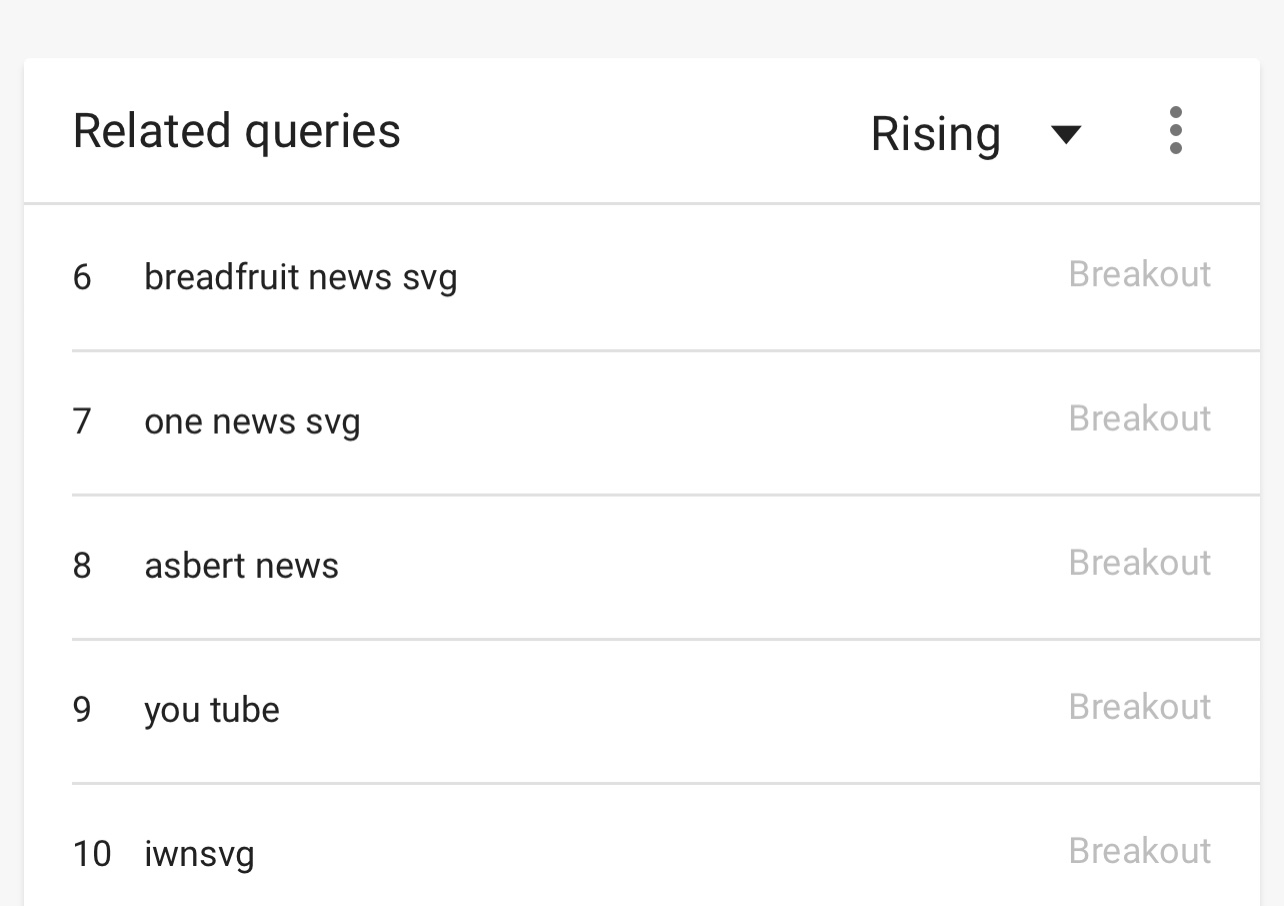Viewport: 1284px width, 906px height.
Task: Click Breakout beside 'iwnsvg'
Action: [x=1140, y=851]
